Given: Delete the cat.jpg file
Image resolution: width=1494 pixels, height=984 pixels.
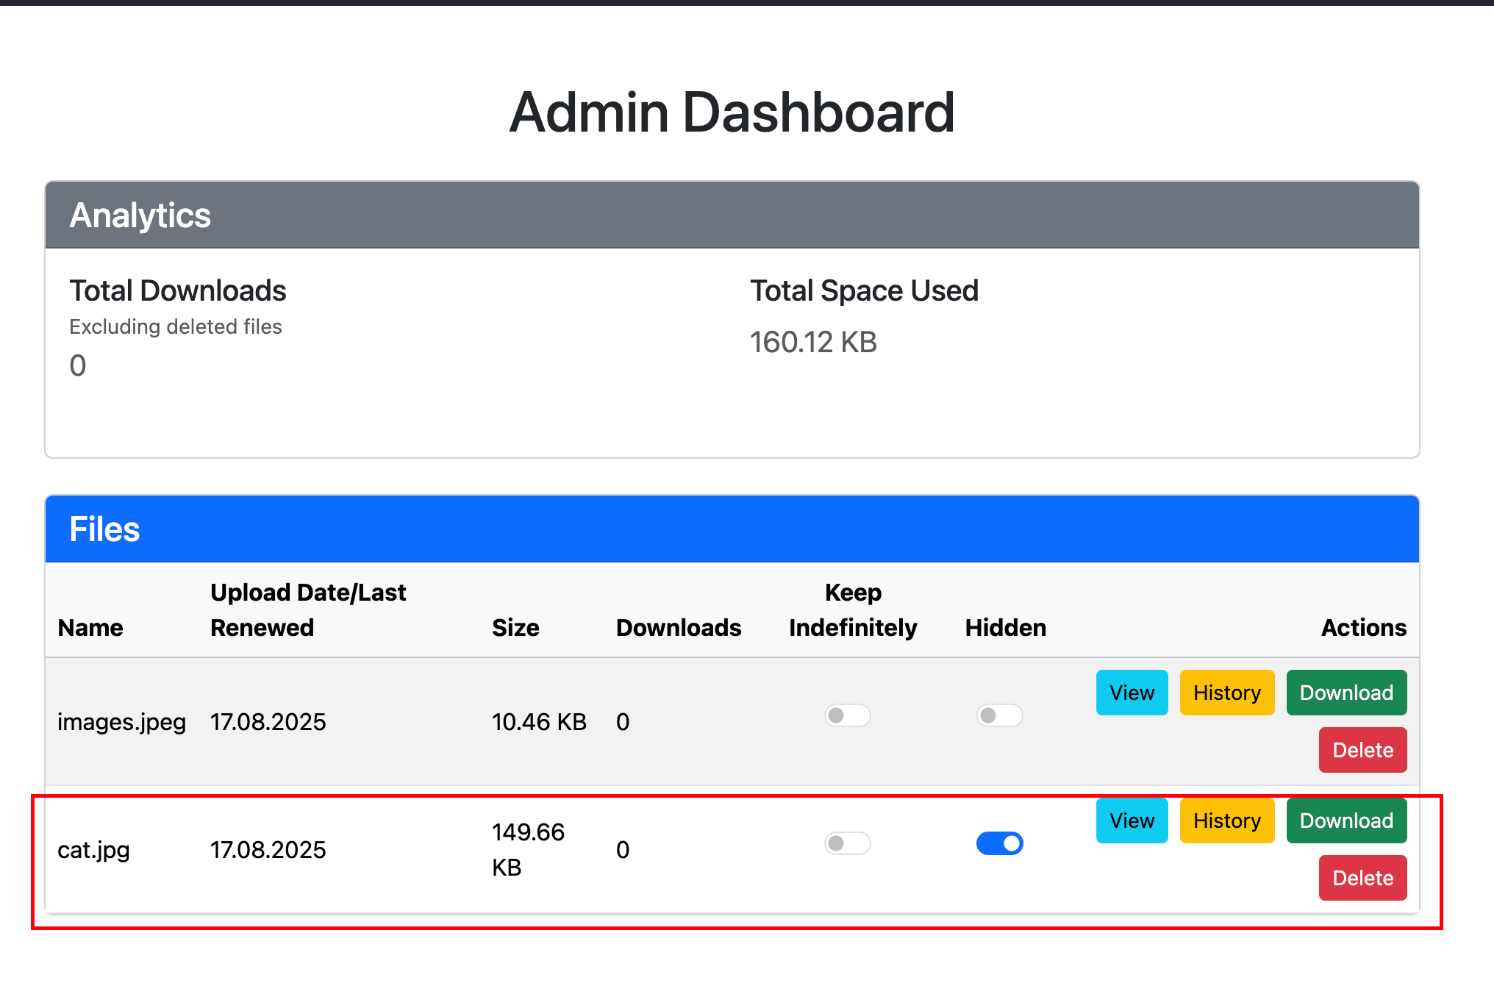Looking at the screenshot, I should point(1362,878).
